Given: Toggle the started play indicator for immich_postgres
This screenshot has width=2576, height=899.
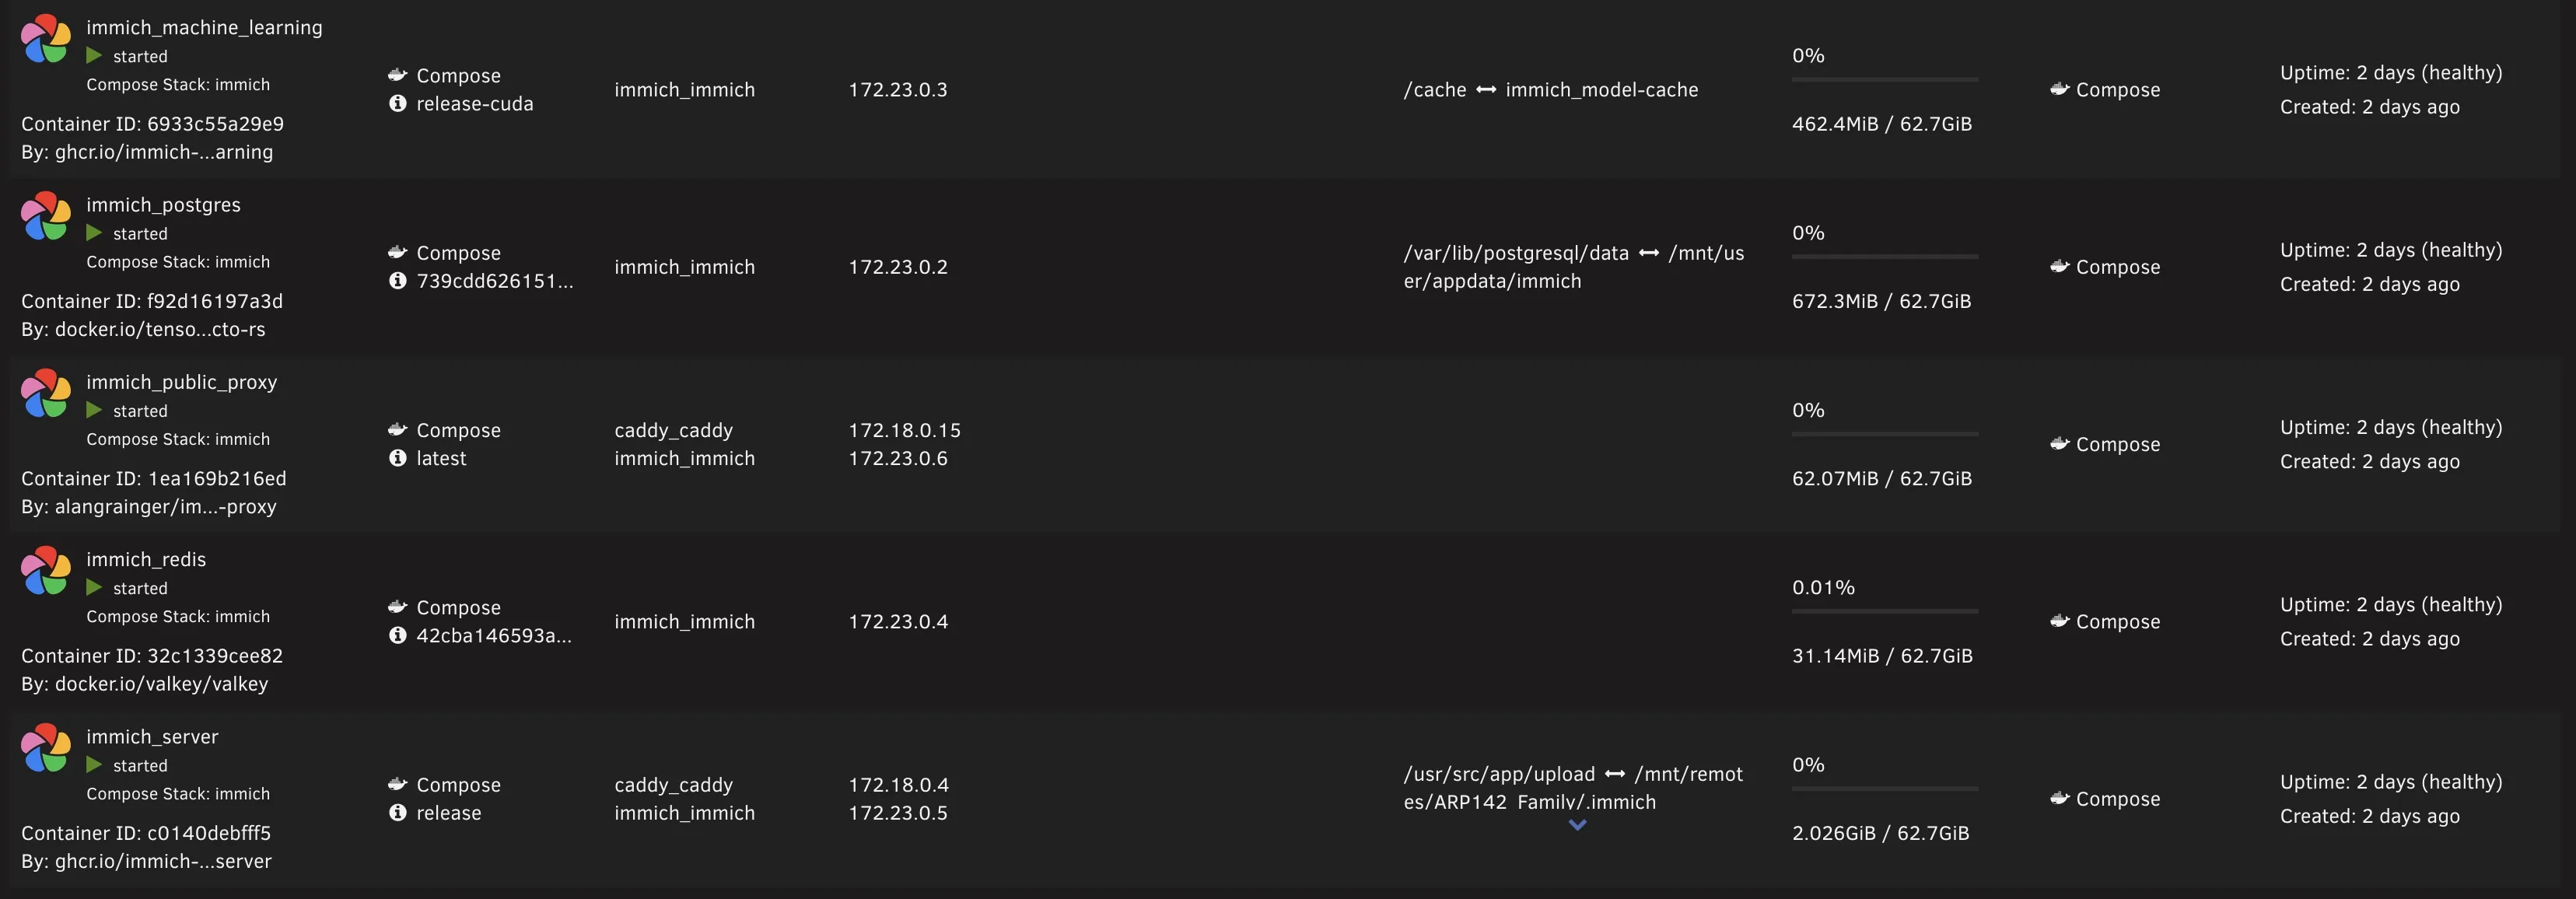Looking at the screenshot, I should (x=96, y=233).
